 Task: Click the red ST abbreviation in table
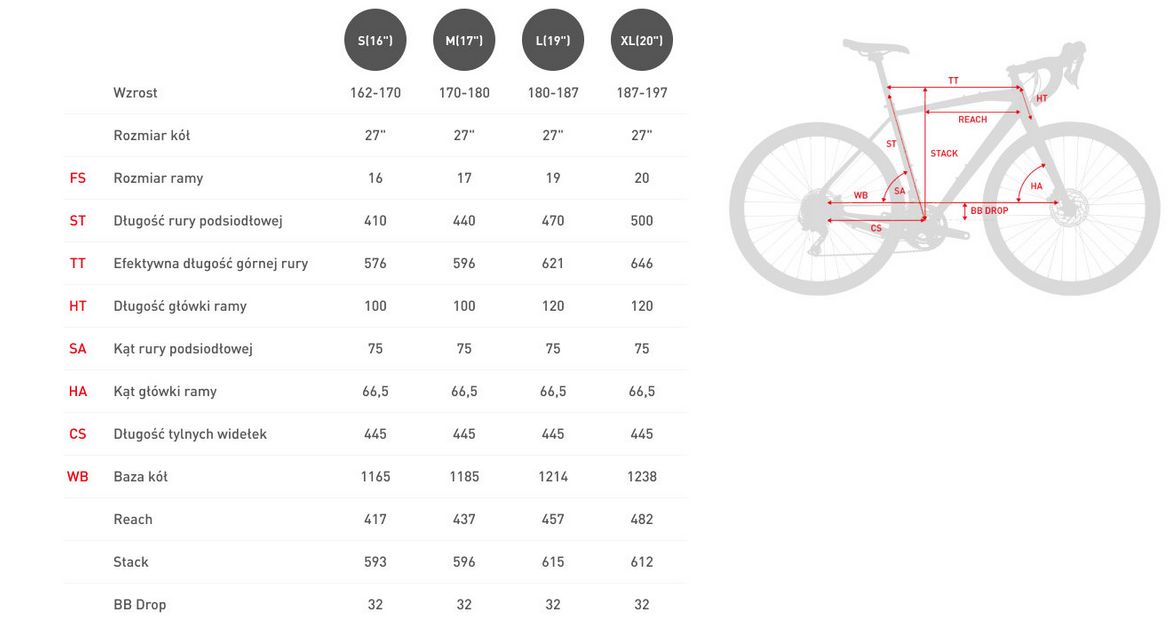[78, 221]
